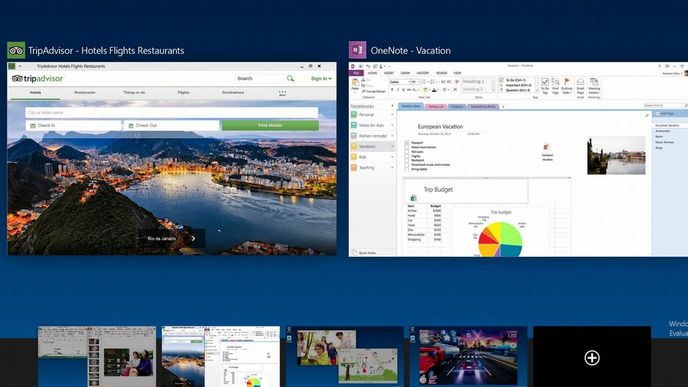Open the Sign in dropdown in TripAdvisor
This screenshot has height=387, width=688.
321,79
